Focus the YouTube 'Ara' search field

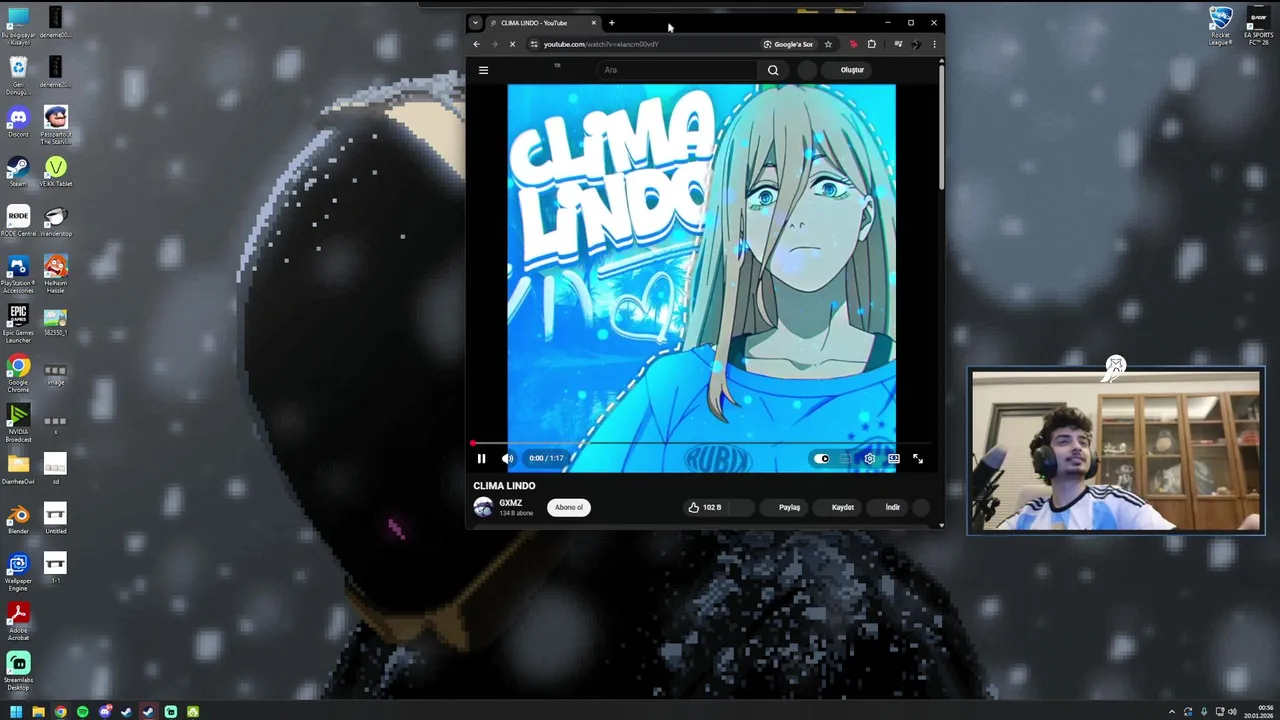[678, 70]
